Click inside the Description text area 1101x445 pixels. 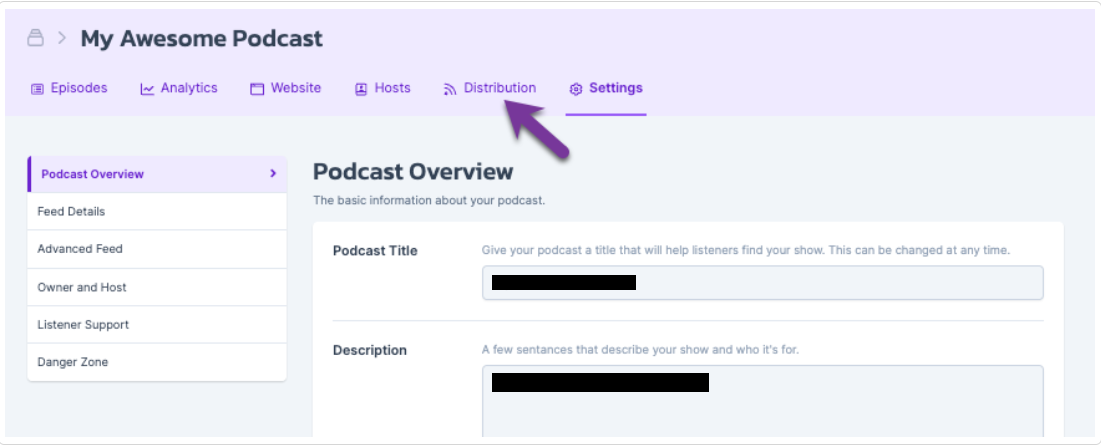pyautogui.click(x=763, y=401)
